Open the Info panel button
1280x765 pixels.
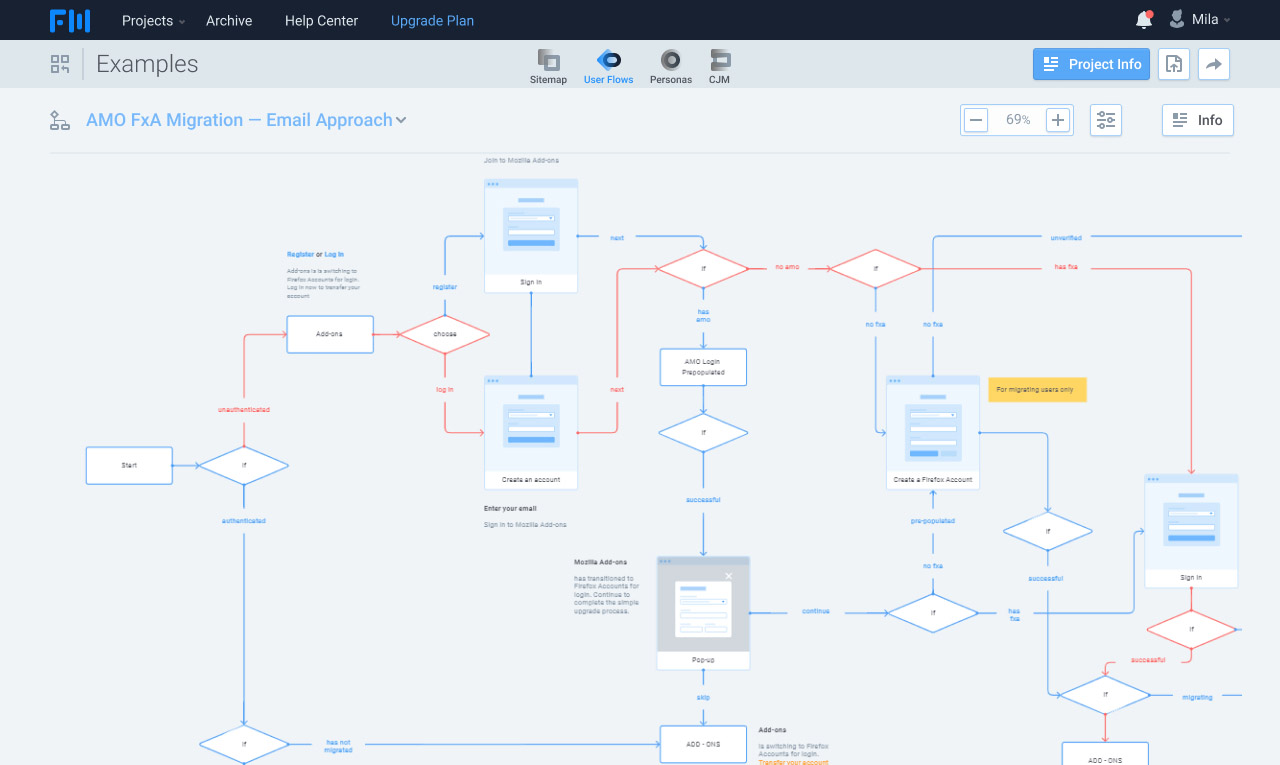[x=1198, y=120]
